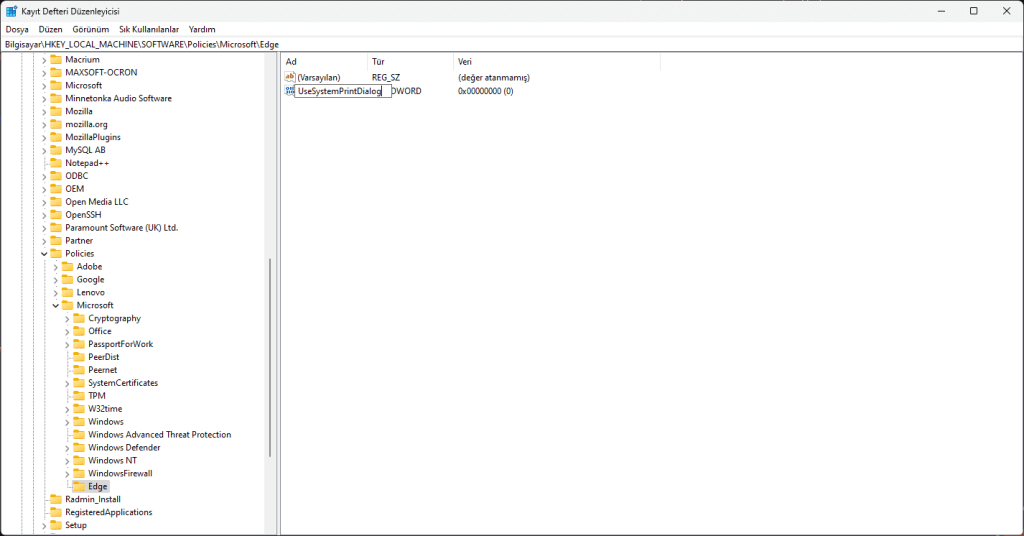Click the Office folder icon
1024x536 pixels.
79,331
